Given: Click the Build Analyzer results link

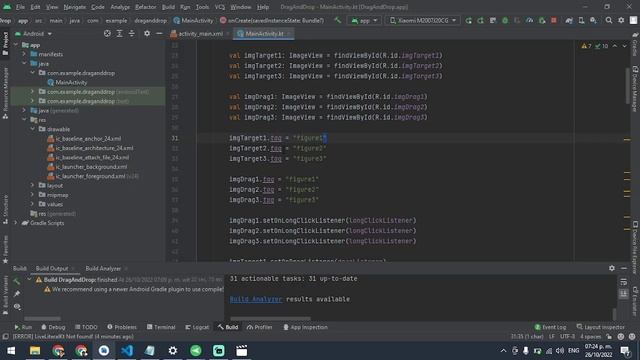Looking at the screenshot, I should [256, 299].
